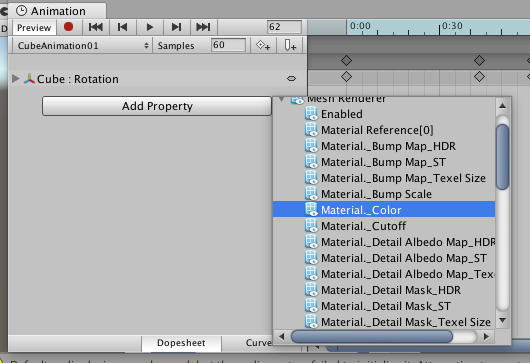Select the highlighted Material._Color property
This screenshot has height=363, width=530.
[x=384, y=210]
